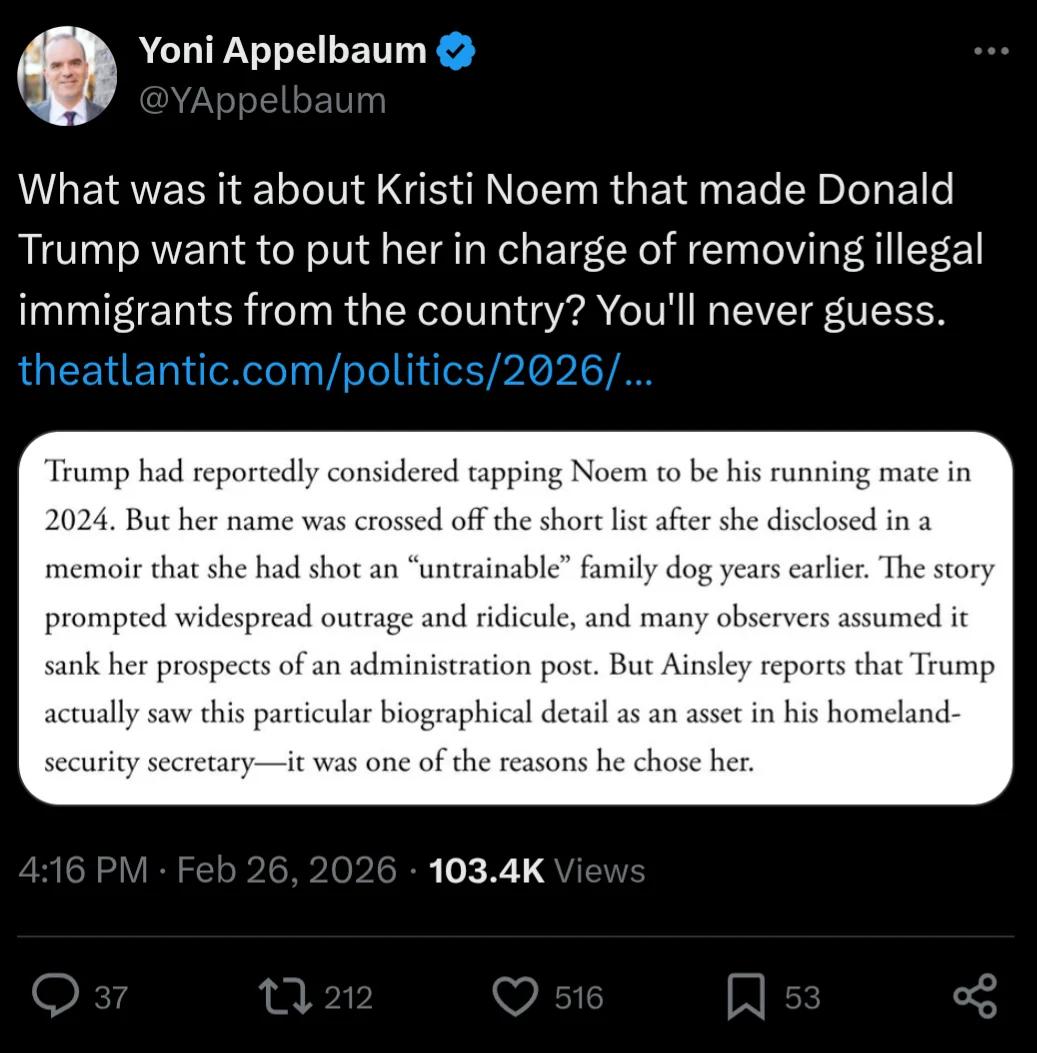1037x1053 pixels.
Task: Open the share icon options
Action: click(974, 996)
